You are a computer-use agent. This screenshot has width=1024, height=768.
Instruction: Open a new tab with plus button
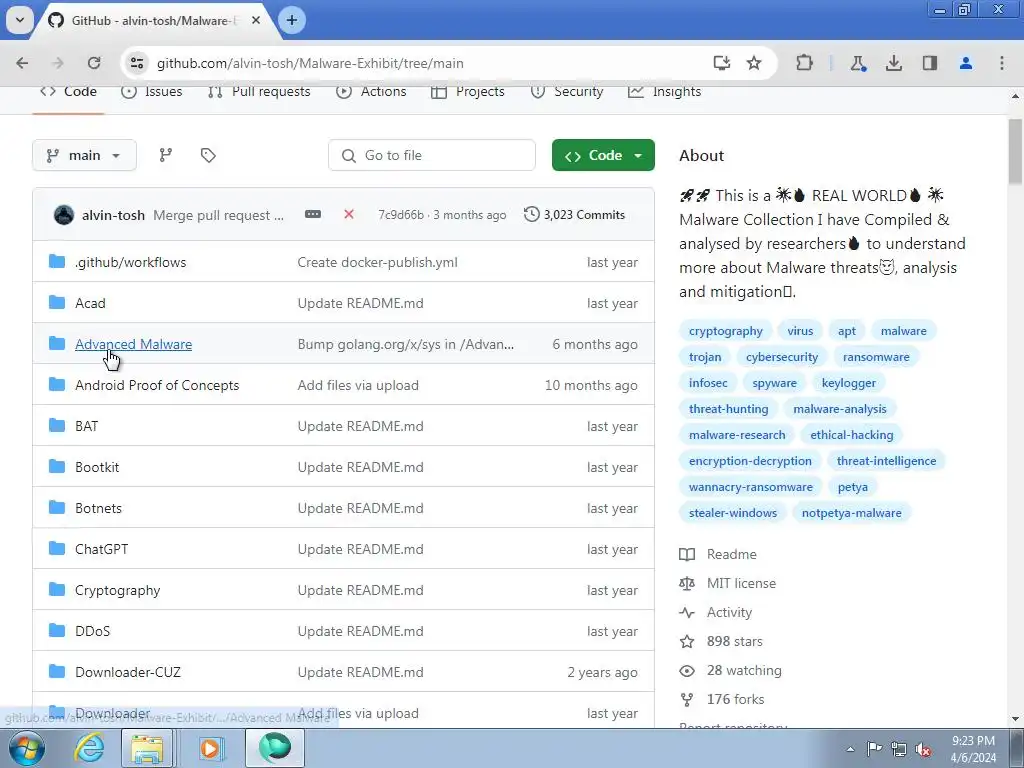(292, 20)
